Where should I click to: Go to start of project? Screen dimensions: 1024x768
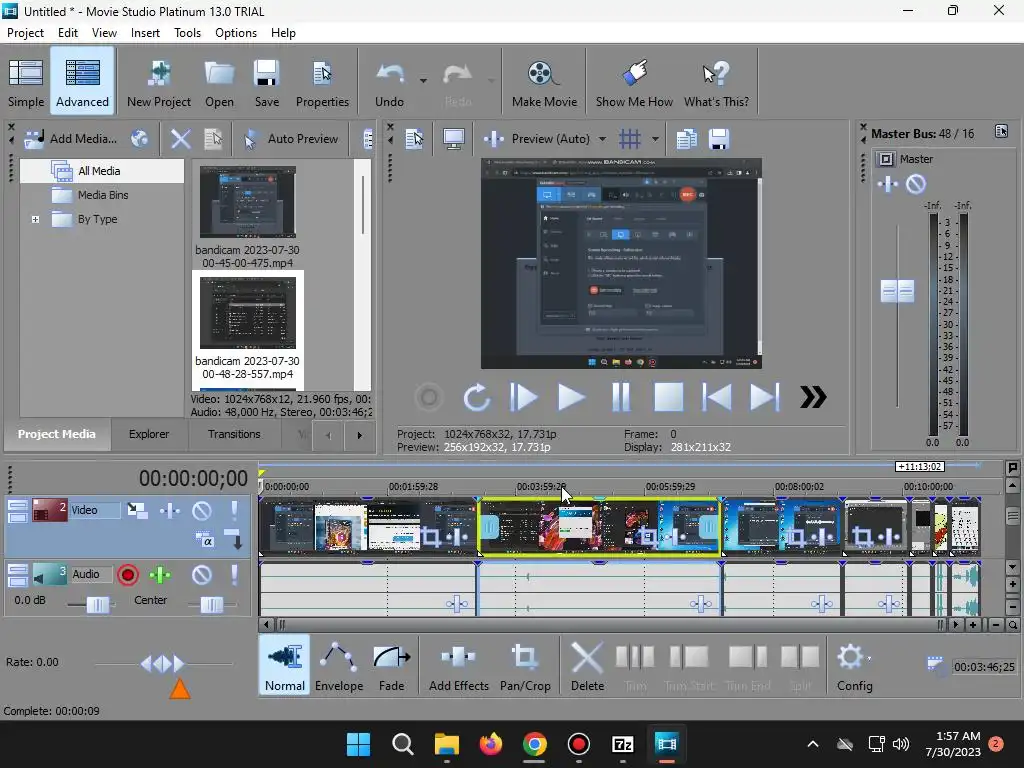(716, 397)
